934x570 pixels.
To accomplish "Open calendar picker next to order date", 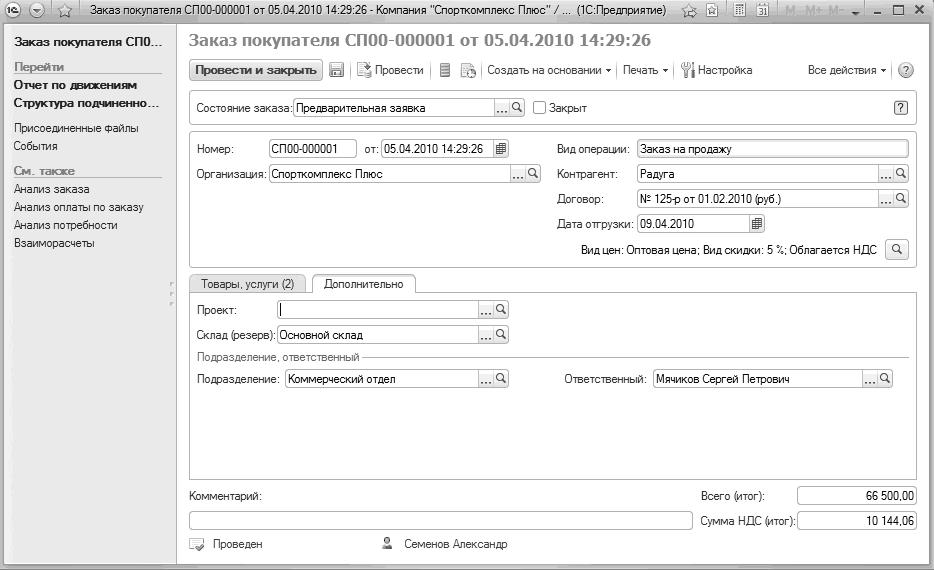I will tap(501, 149).
